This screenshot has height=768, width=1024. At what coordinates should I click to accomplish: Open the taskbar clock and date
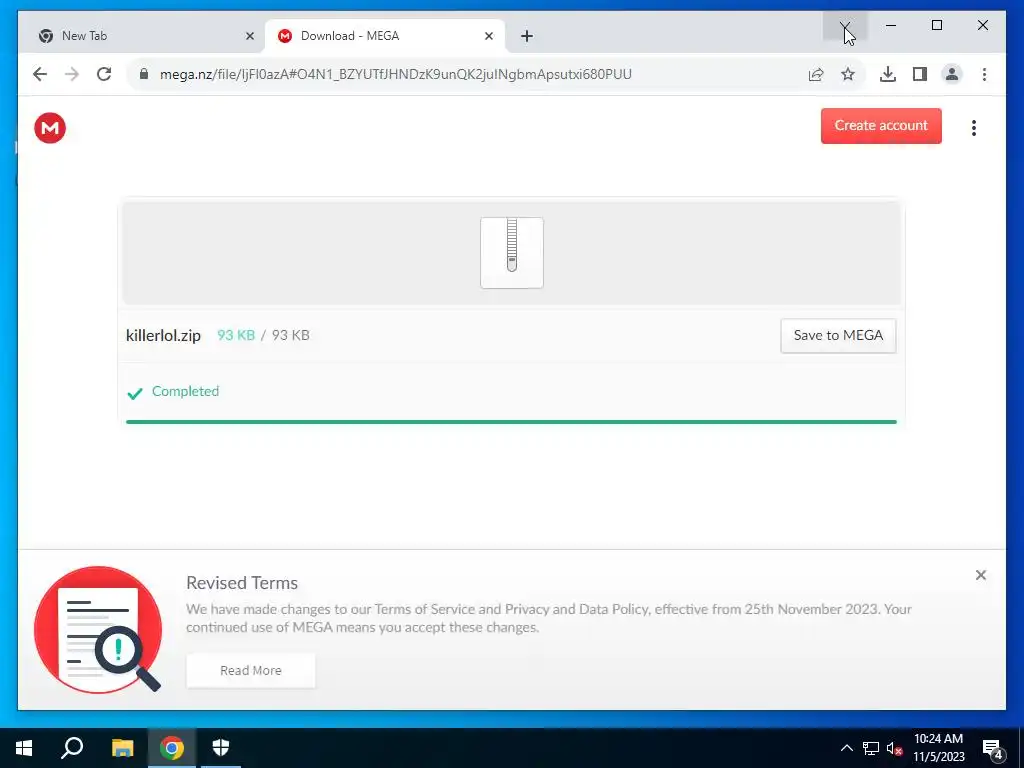[x=938, y=748]
